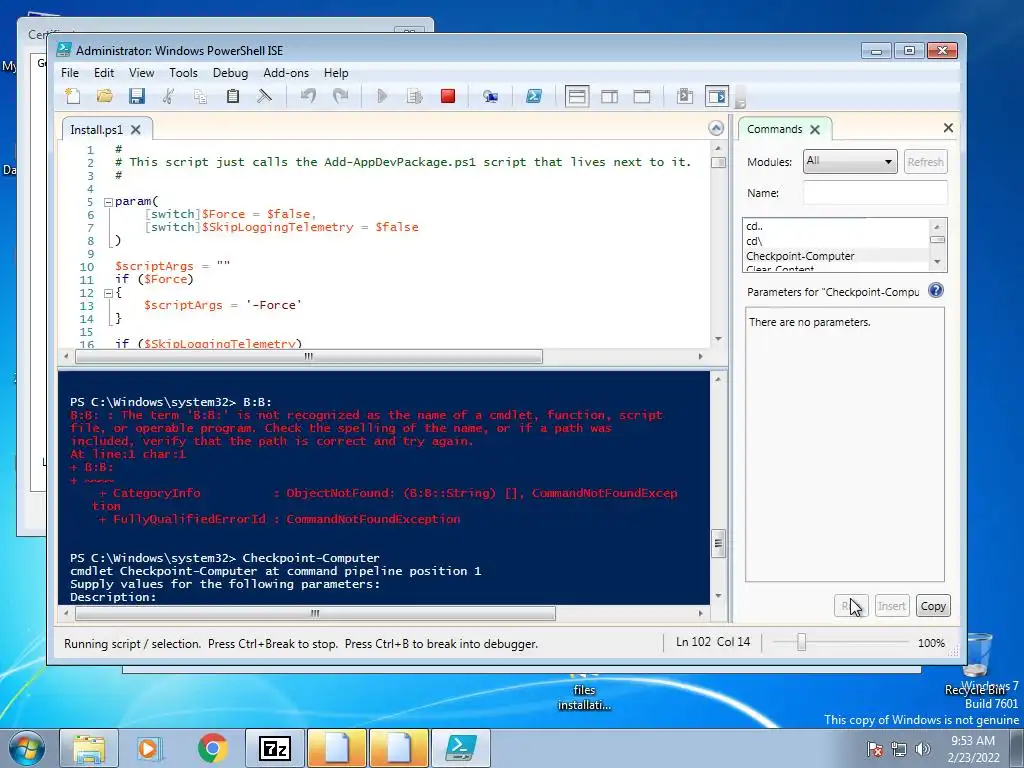
Task: Open the Debug menu
Action: (231, 72)
